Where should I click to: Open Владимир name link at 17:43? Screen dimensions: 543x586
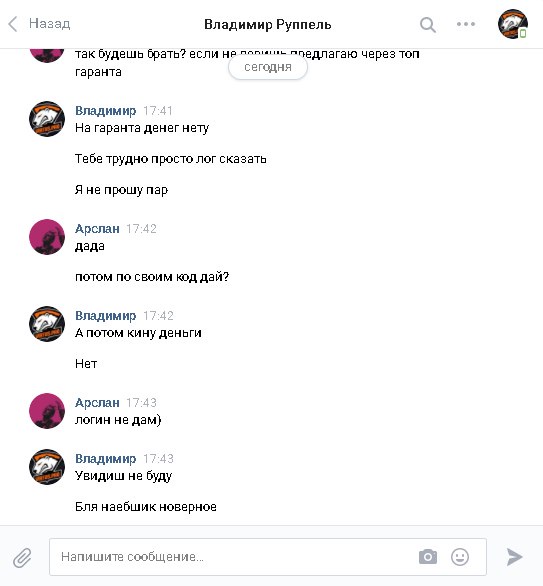click(x=105, y=459)
